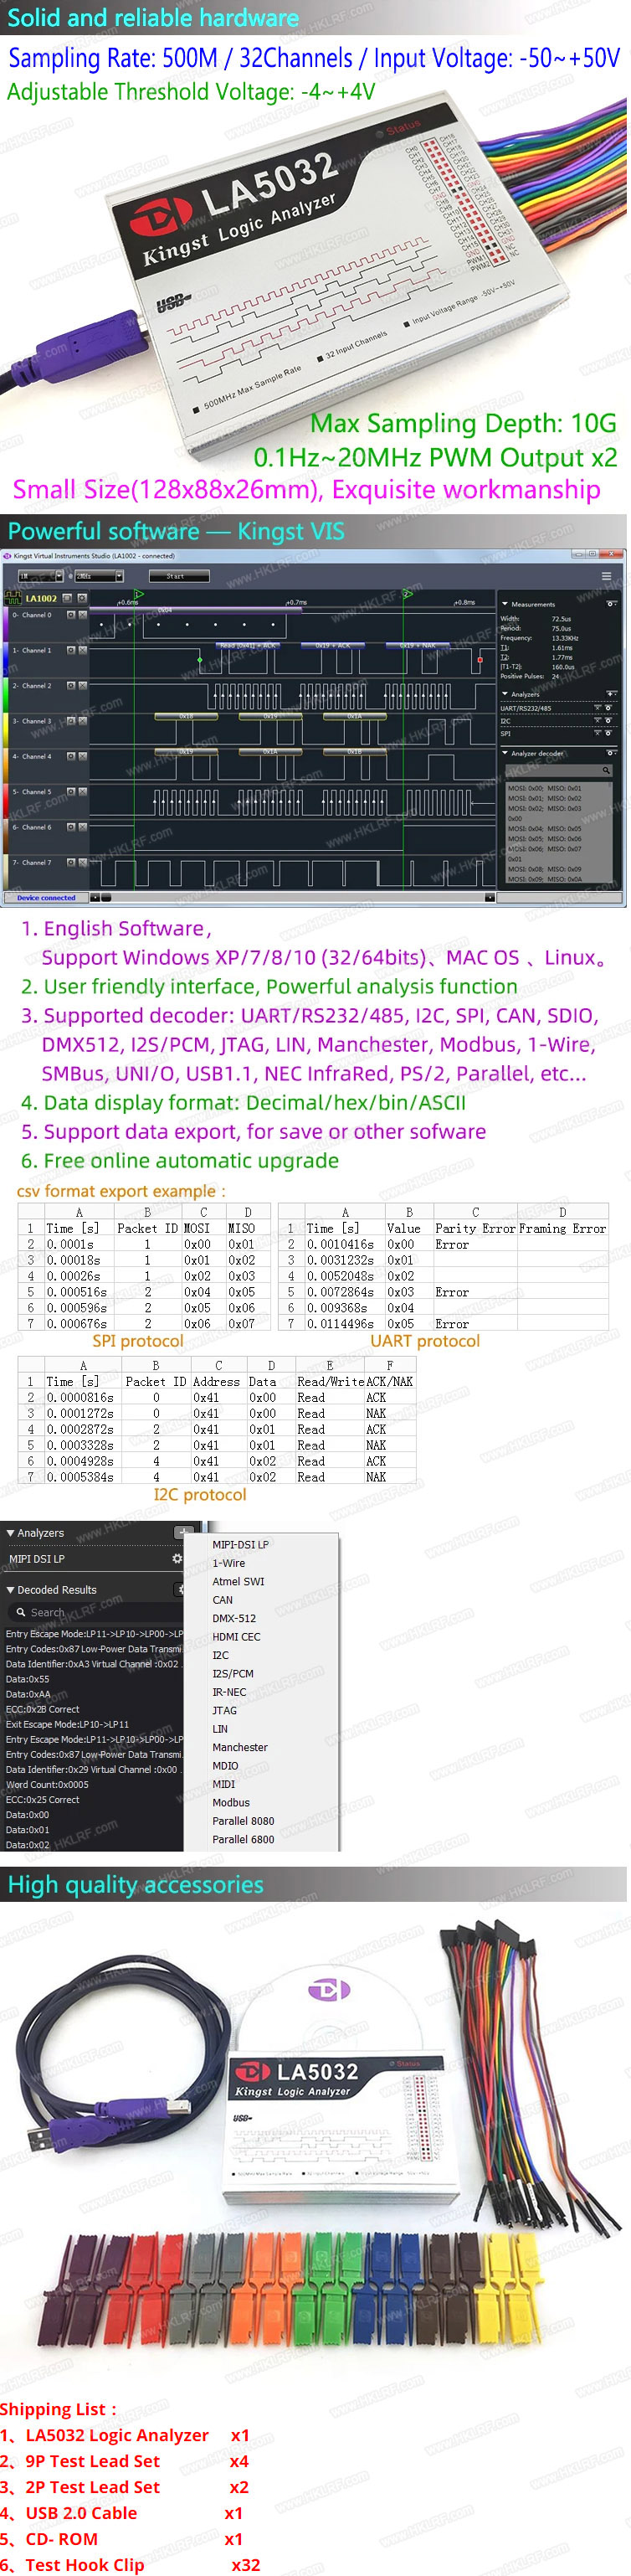Open Channel 4 settings gear
631x2576 pixels.
tap(71, 756)
